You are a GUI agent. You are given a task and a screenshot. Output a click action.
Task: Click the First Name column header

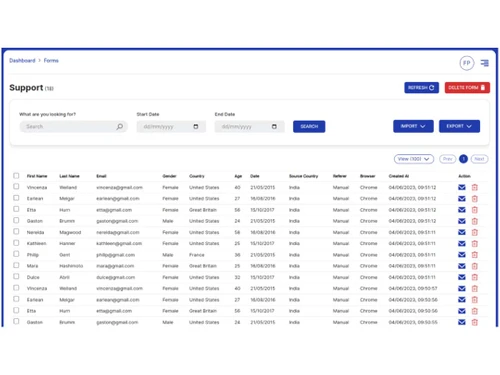pyautogui.click(x=37, y=176)
